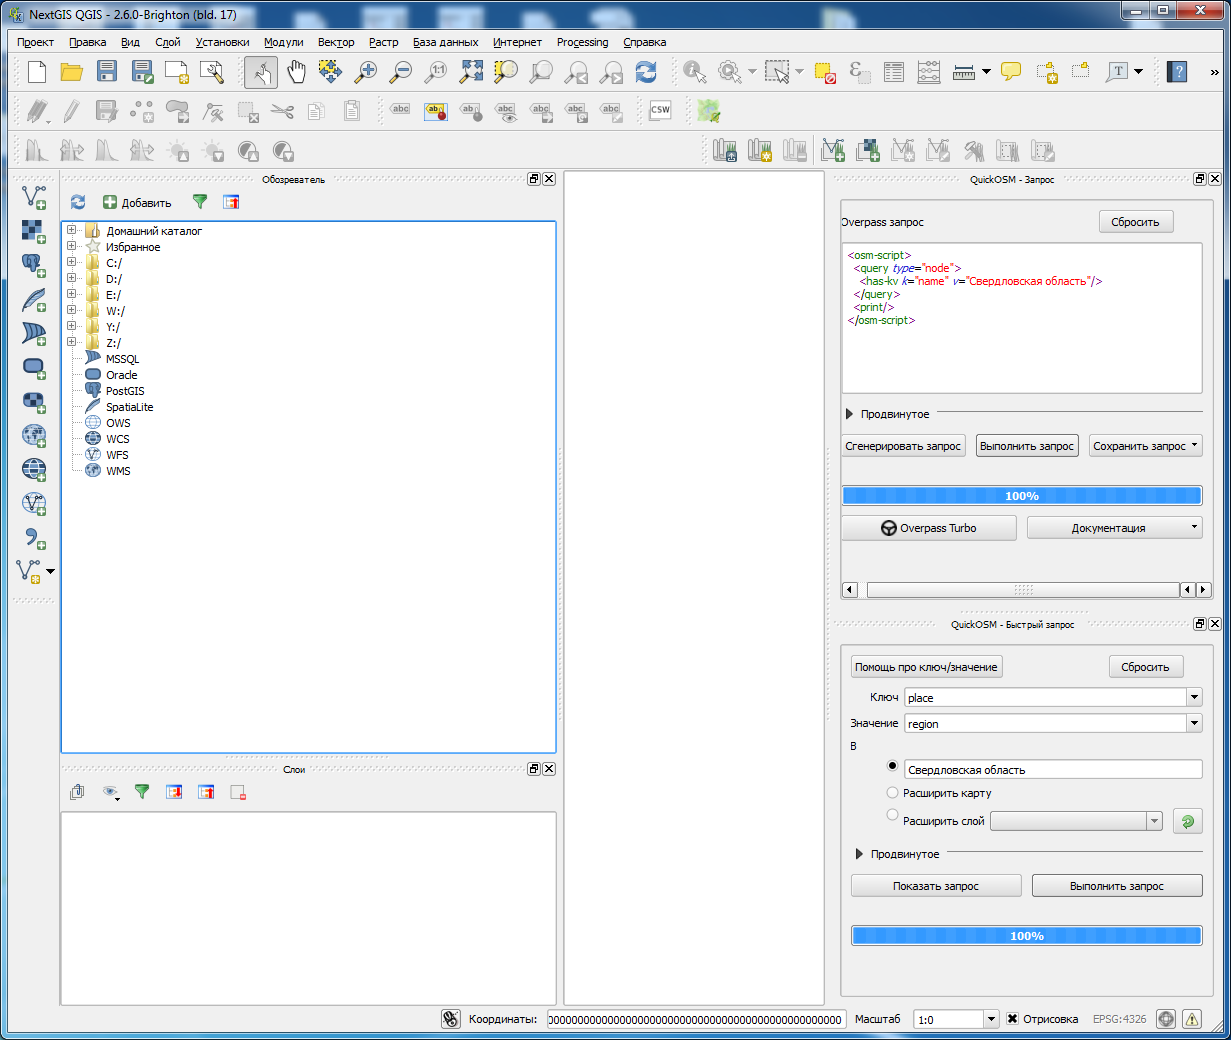This screenshot has width=1231, height=1040.
Task: Expand the C:/ drive node
Action: 71,262
